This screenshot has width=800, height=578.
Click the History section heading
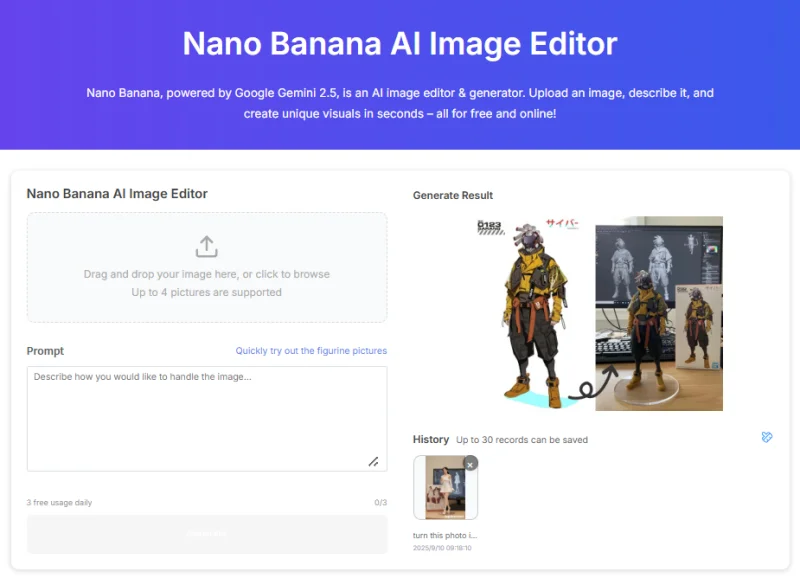[431, 439]
